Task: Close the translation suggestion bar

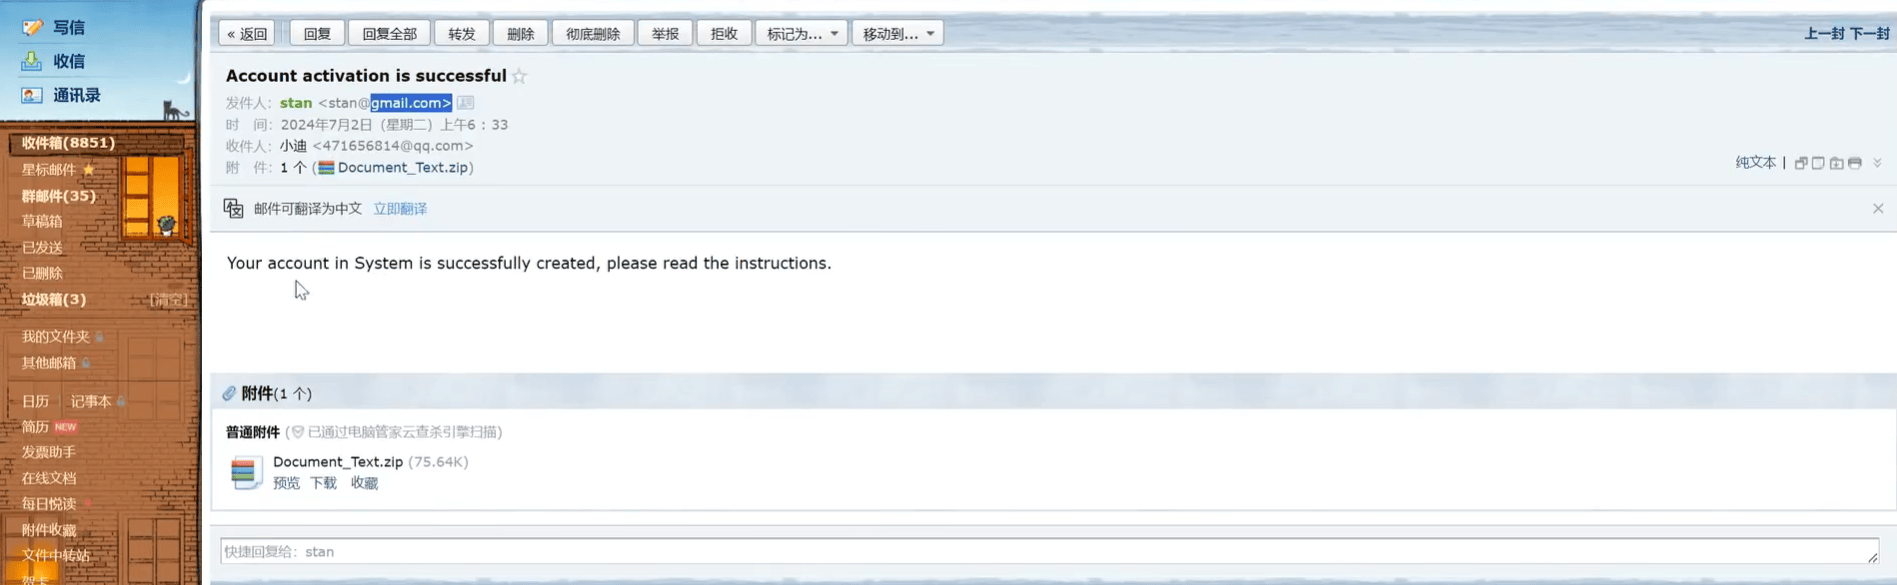Action: 1878,208
